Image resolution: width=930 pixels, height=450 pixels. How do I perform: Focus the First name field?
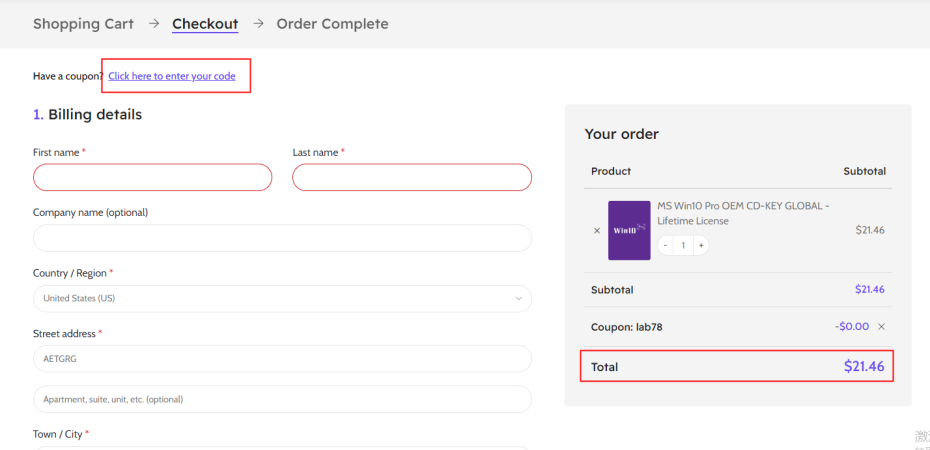tap(152, 177)
